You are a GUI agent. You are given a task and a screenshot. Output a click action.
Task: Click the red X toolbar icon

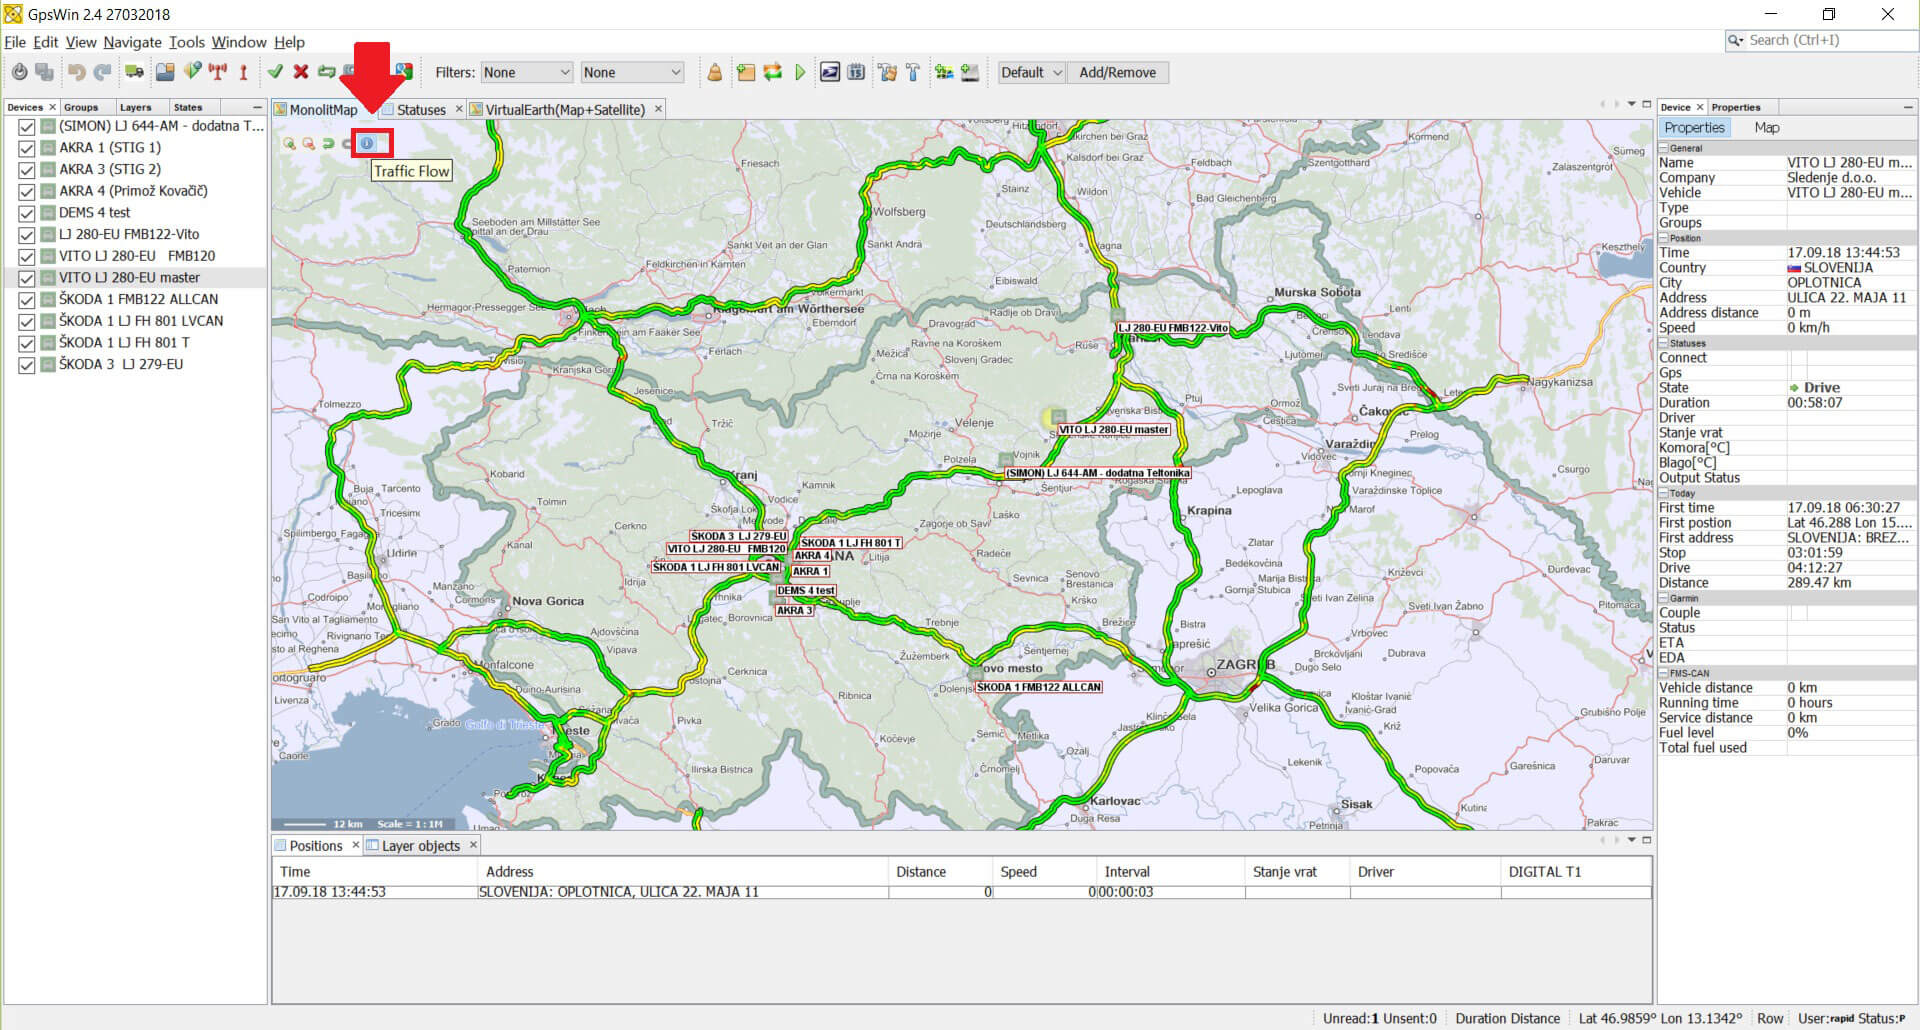(300, 72)
